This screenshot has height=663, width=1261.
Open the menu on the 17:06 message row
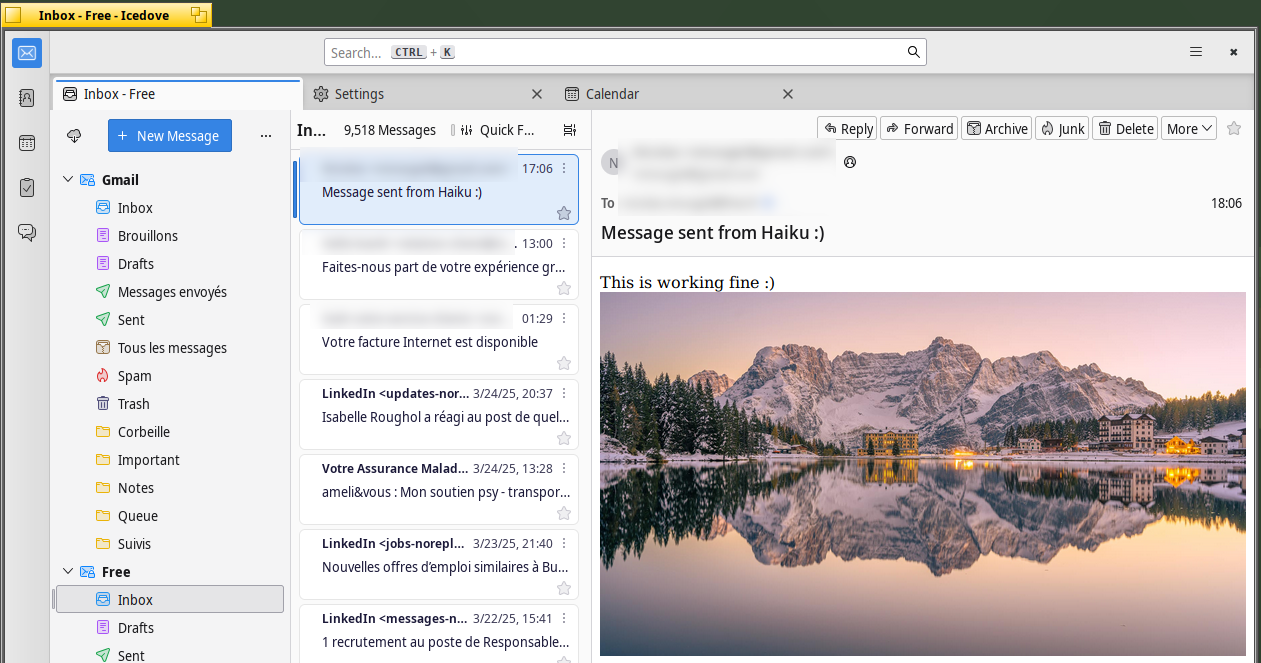point(564,168)
